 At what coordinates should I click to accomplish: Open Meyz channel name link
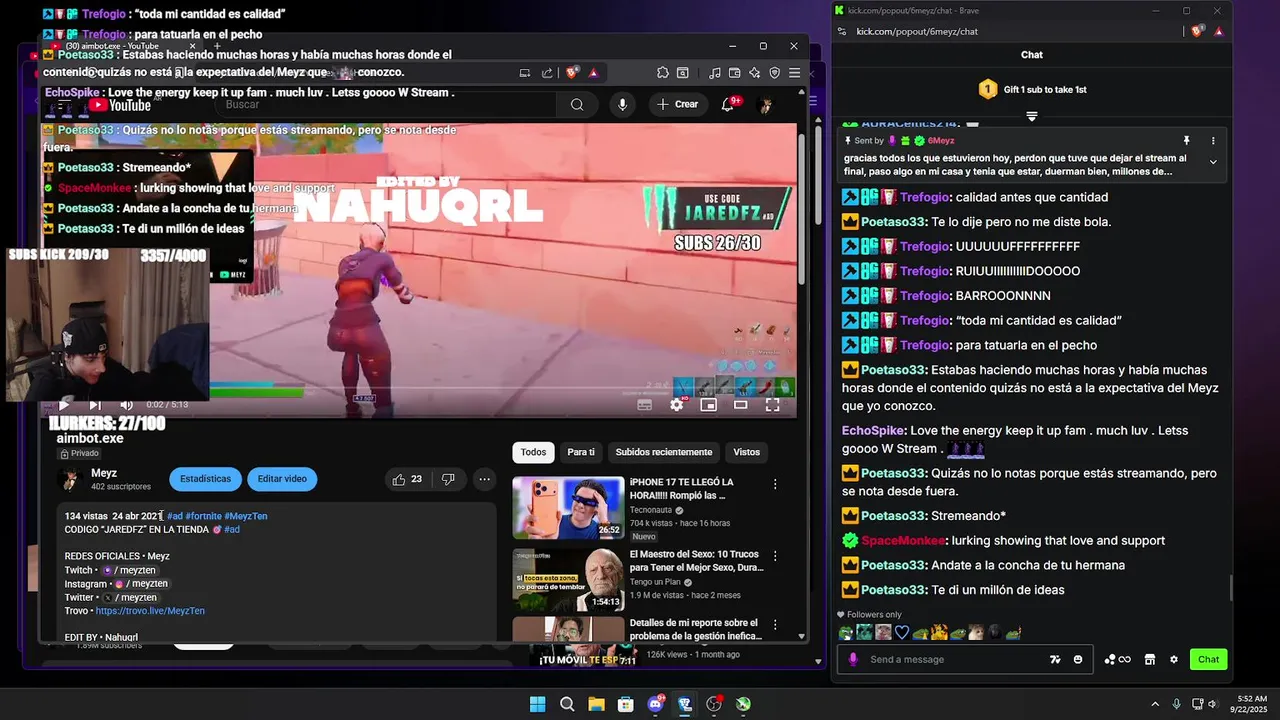tap(104, 473)
